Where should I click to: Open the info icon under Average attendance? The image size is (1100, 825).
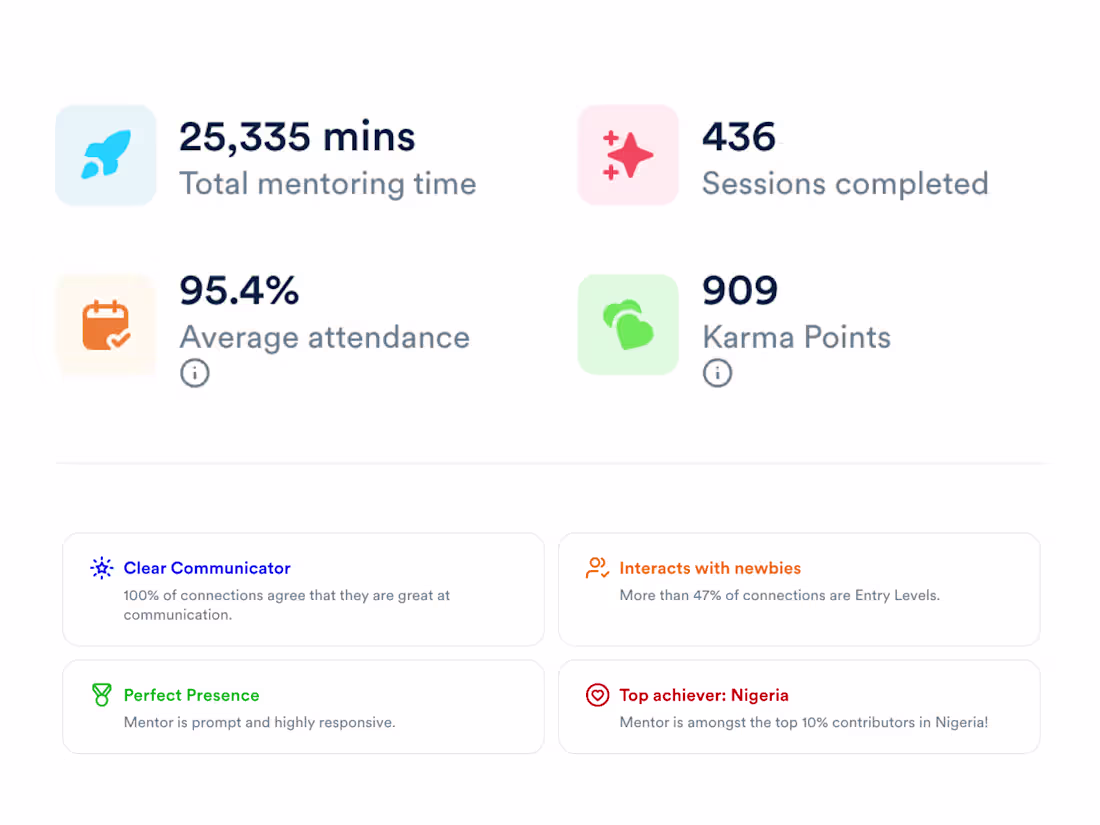(195, 374)
